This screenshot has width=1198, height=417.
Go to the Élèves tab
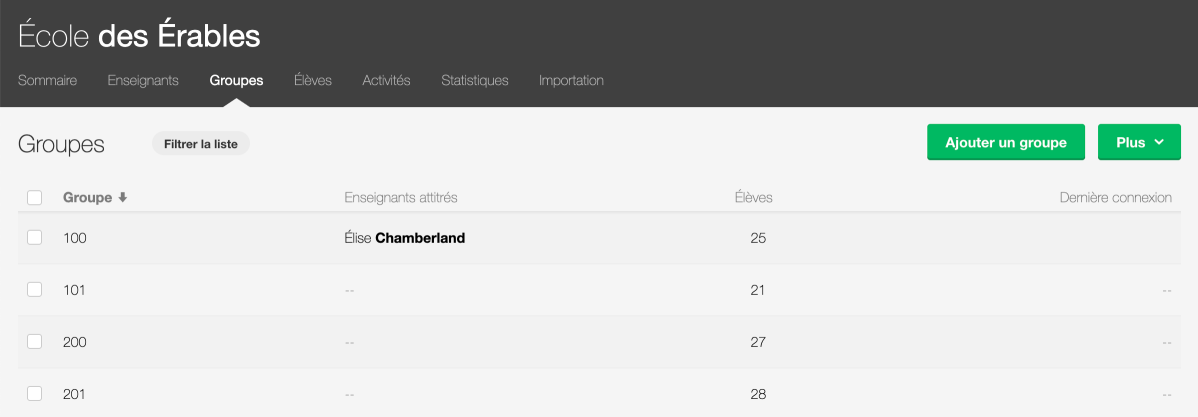(x=312, y=80)
